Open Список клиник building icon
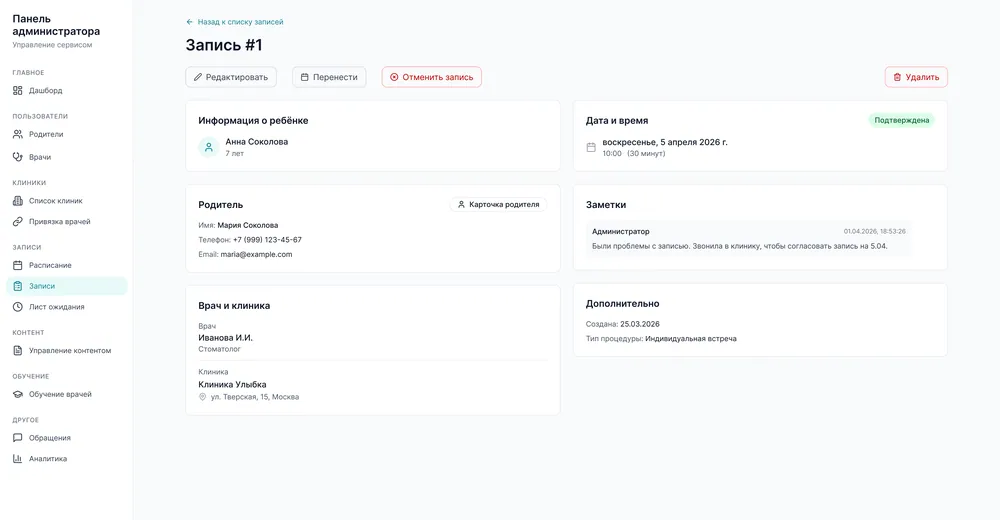The height and width of the screenshot is (520, 1000). coord(18,200)
